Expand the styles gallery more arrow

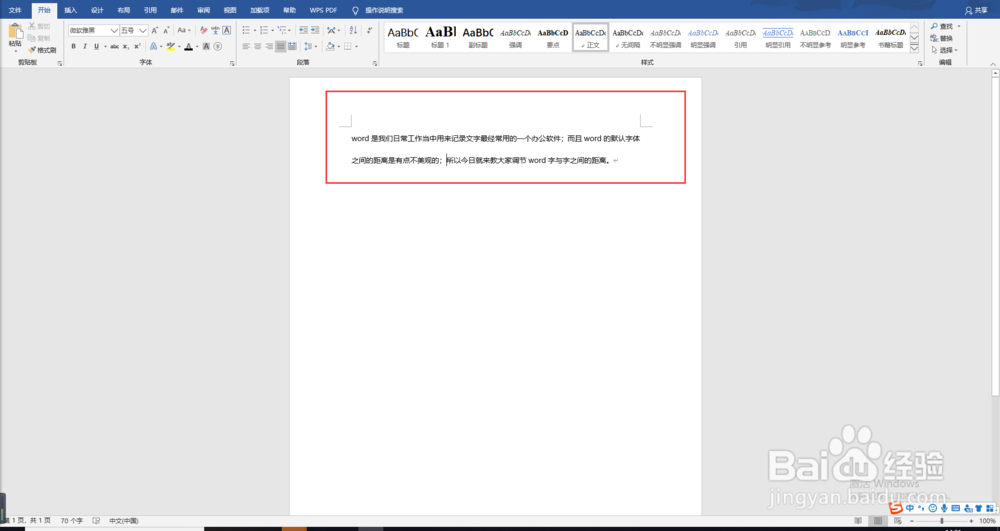pos(914,48)
